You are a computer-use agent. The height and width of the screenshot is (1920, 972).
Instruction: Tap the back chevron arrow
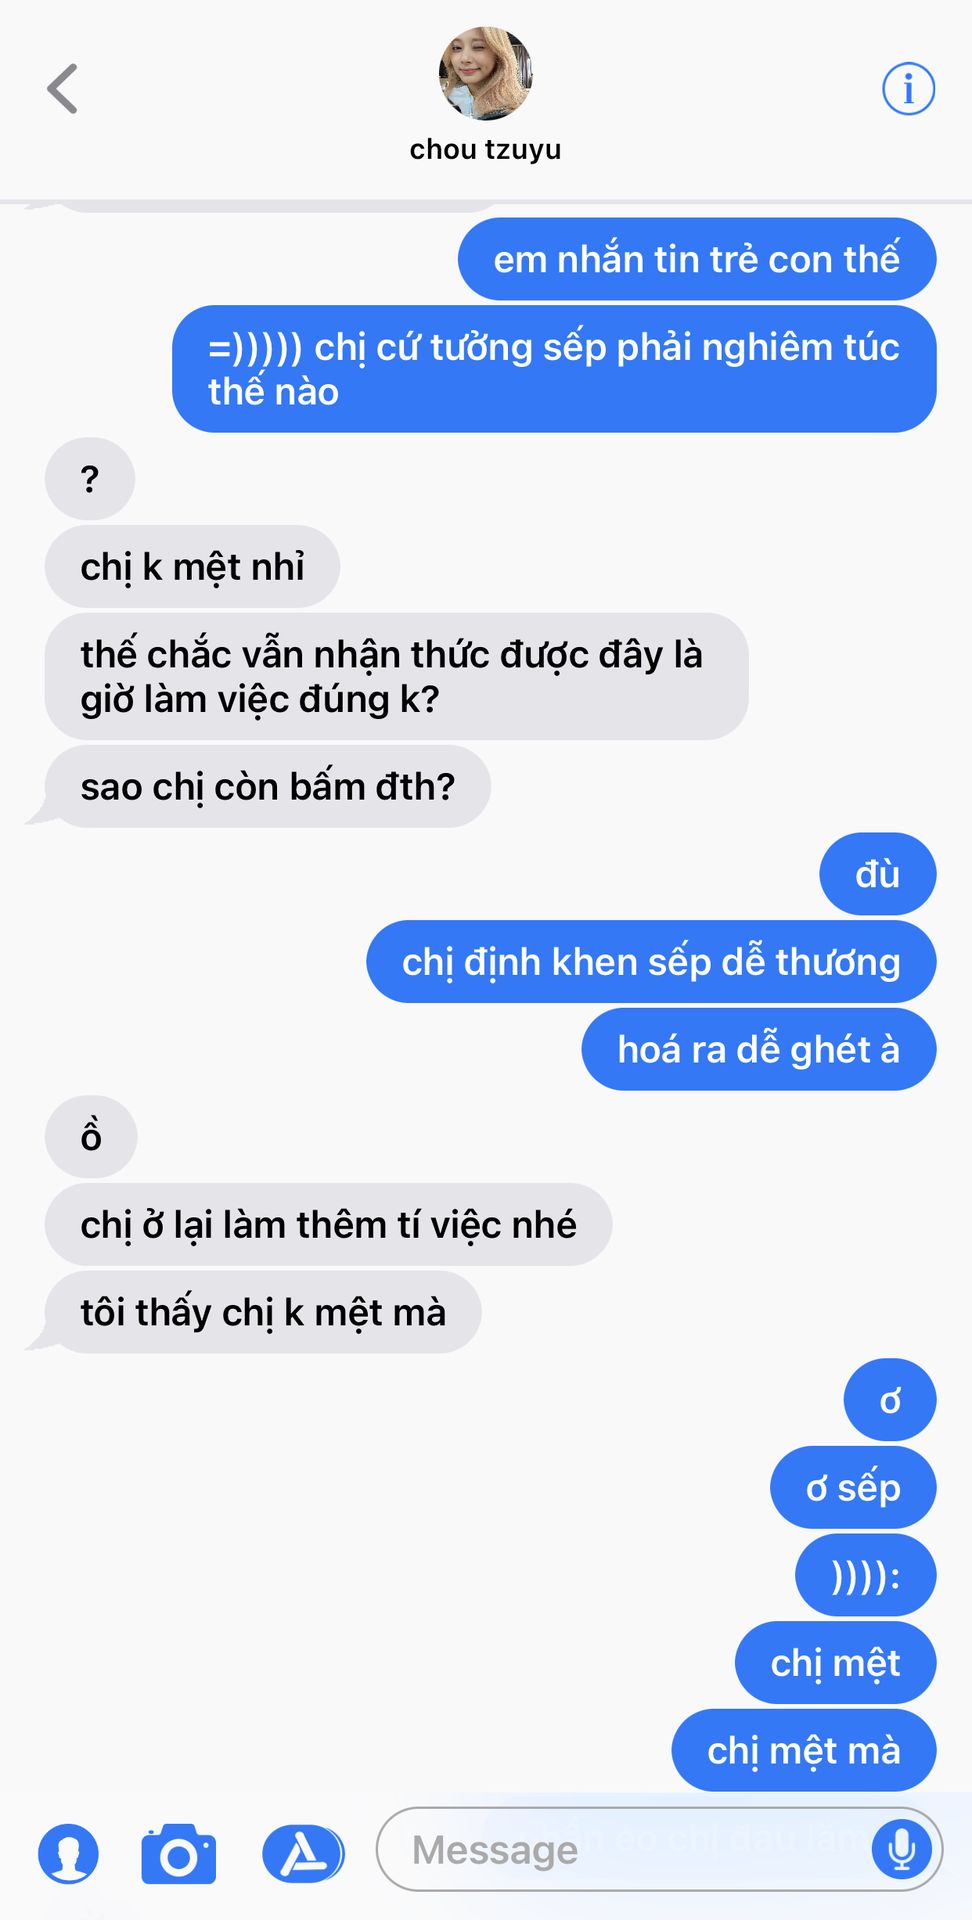pos(62,89)
